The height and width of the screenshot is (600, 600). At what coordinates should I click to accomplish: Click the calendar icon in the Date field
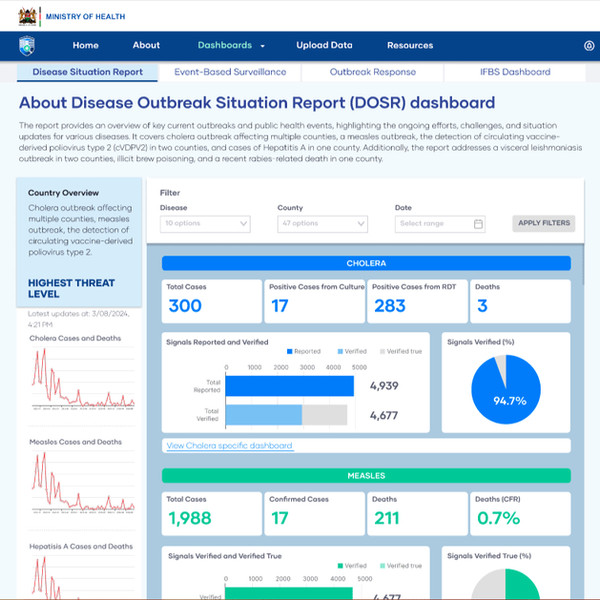pyautogui.click(x=478, y=224)
